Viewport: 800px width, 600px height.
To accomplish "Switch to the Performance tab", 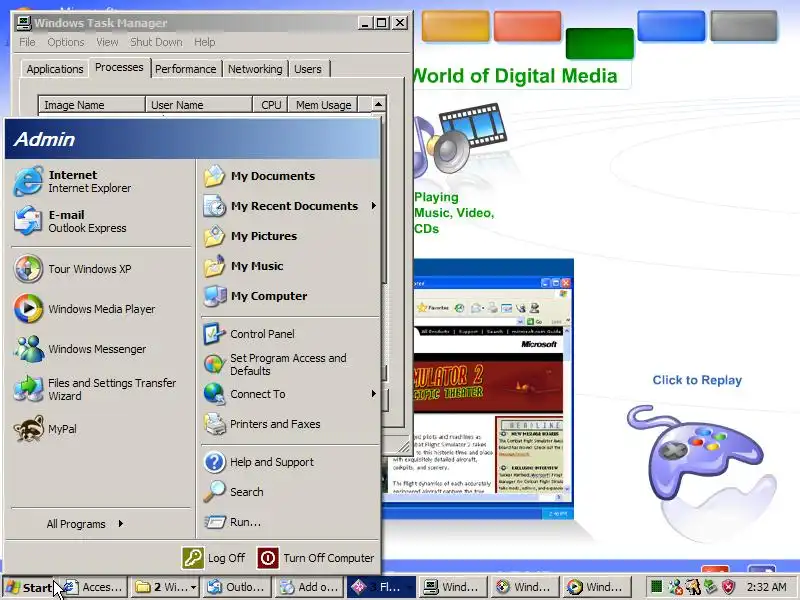I will coord(186,69).
